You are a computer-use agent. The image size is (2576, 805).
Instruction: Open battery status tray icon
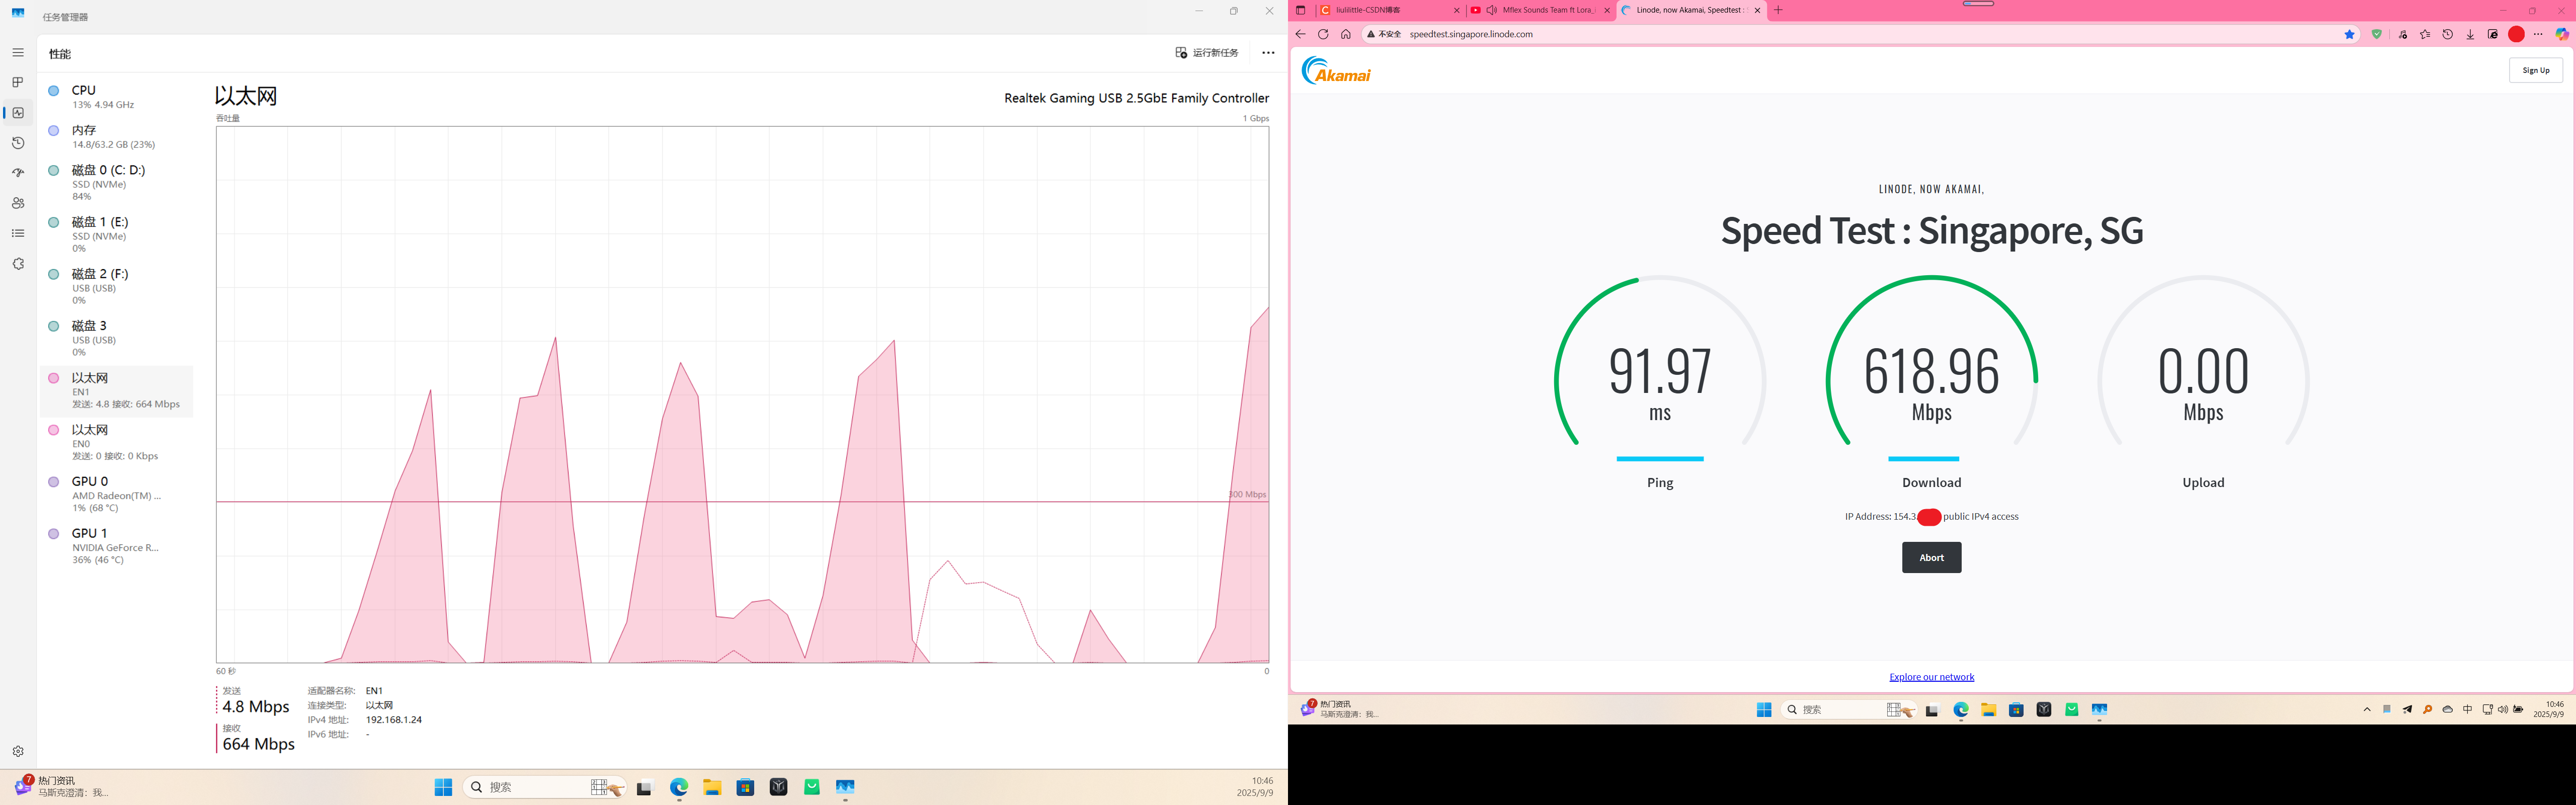coord(2518,709)
